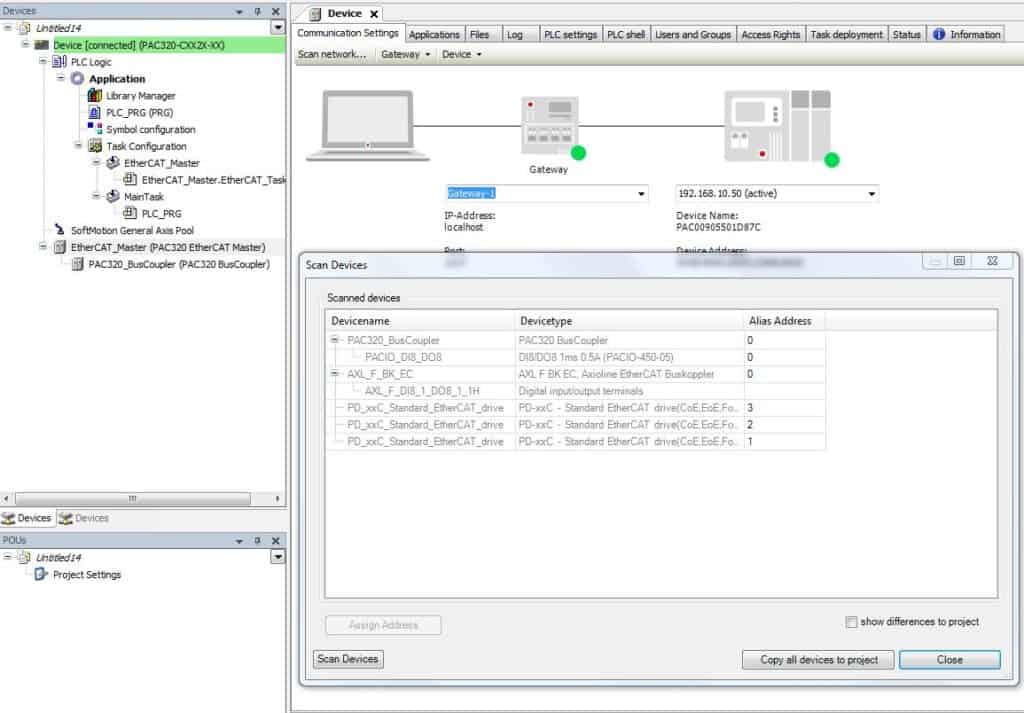1024x713 pixels.
Task: Click Copy all devices to project
Action: click(x=819, y=659)
